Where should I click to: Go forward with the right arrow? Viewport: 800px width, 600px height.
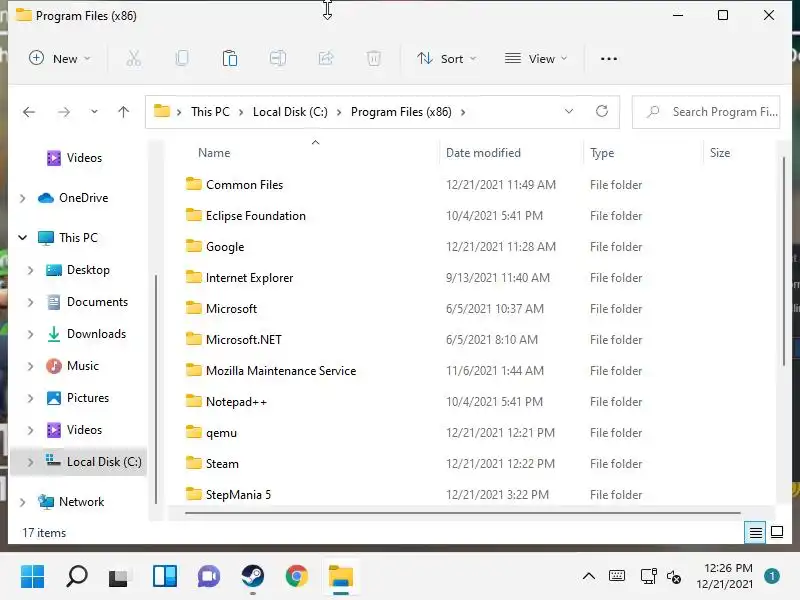click(x=64, y=112)
